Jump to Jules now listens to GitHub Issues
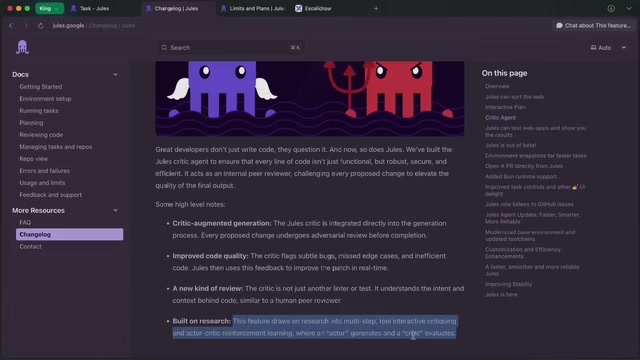 pos(529,204)
